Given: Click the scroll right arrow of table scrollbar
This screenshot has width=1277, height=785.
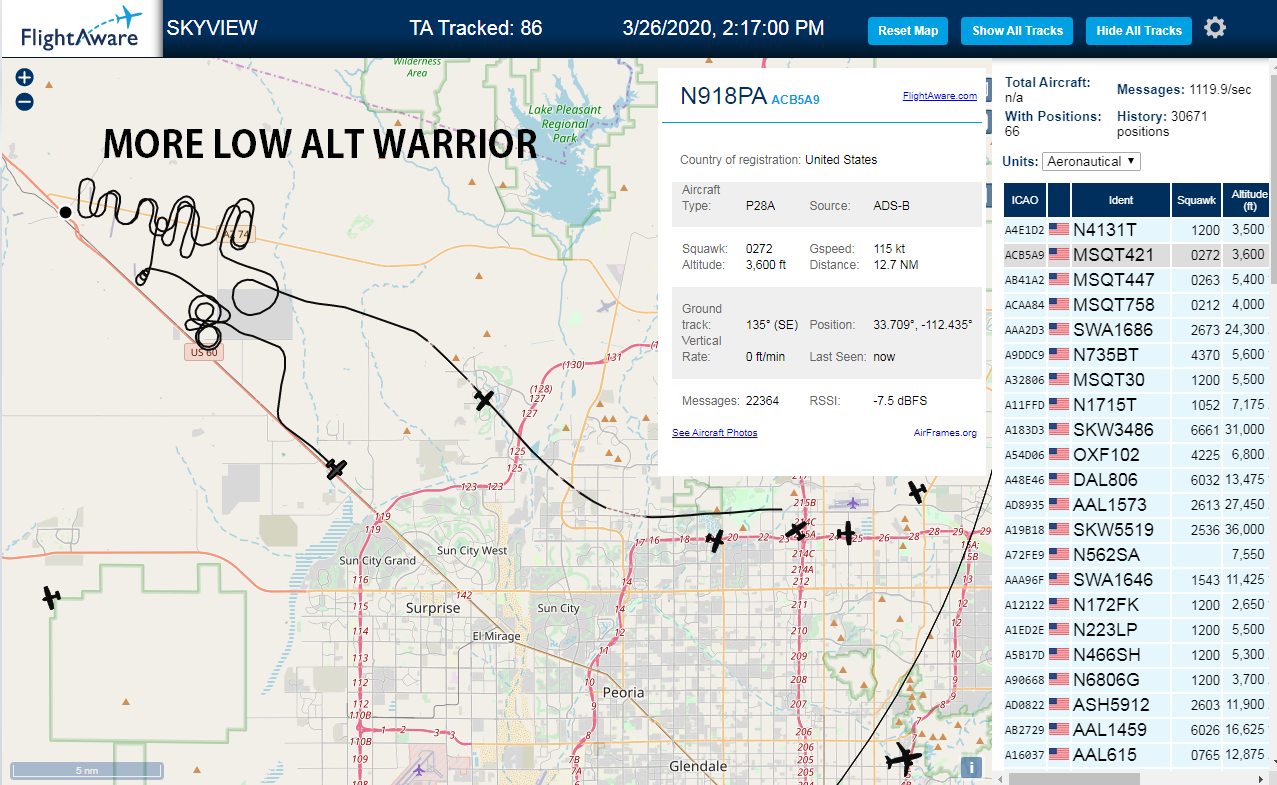Looking at the screenshot, I should 1263,777.
